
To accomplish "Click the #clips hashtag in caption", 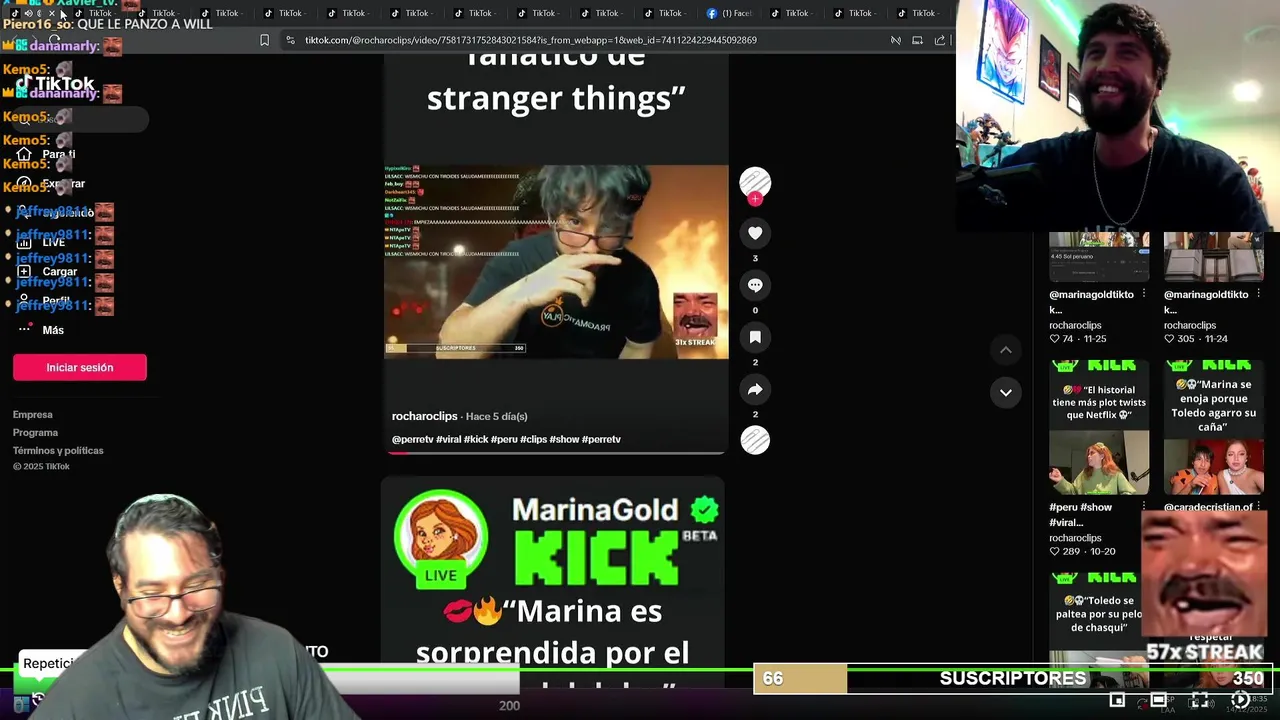I will pyautogui.click(x=533, y=439).
